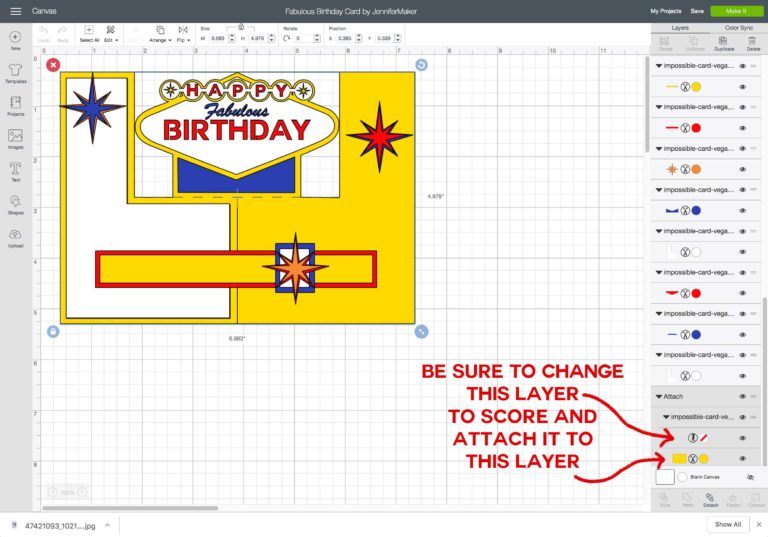Viewport: 768px width, 537px height.
Task: Click the Blank Canvas color circle
Action: pos(682,477)
